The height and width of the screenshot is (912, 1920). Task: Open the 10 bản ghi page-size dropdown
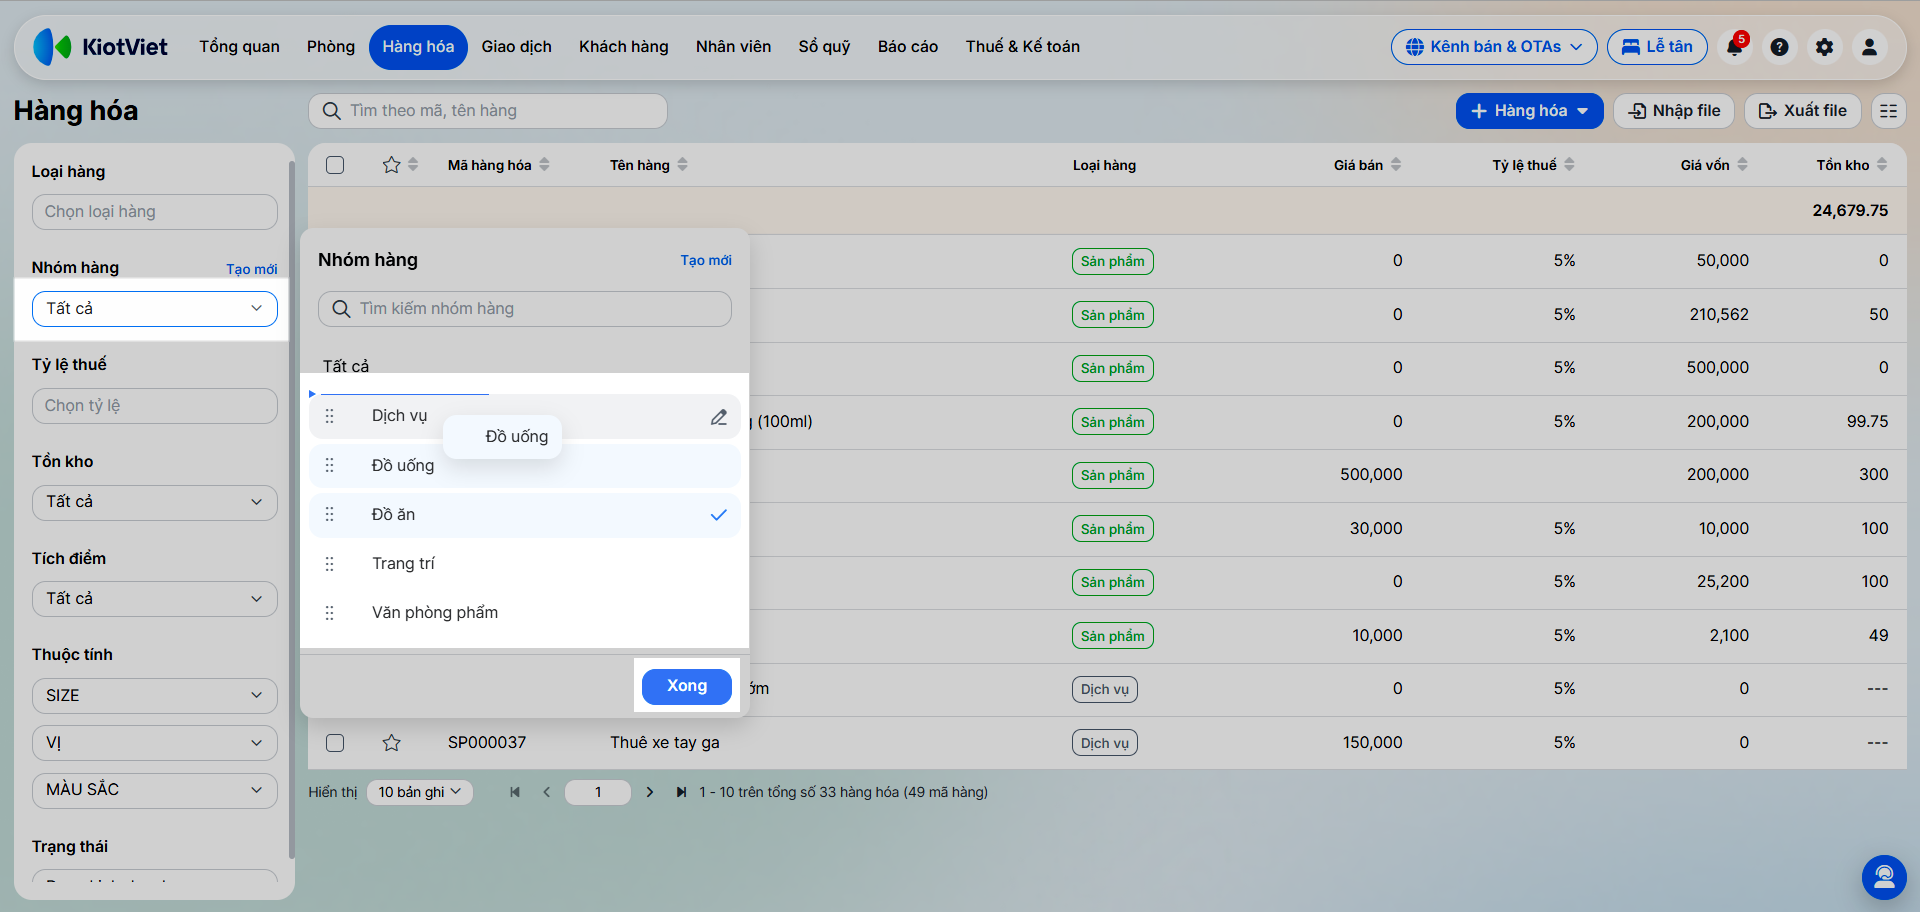click(x=420, y=792)
